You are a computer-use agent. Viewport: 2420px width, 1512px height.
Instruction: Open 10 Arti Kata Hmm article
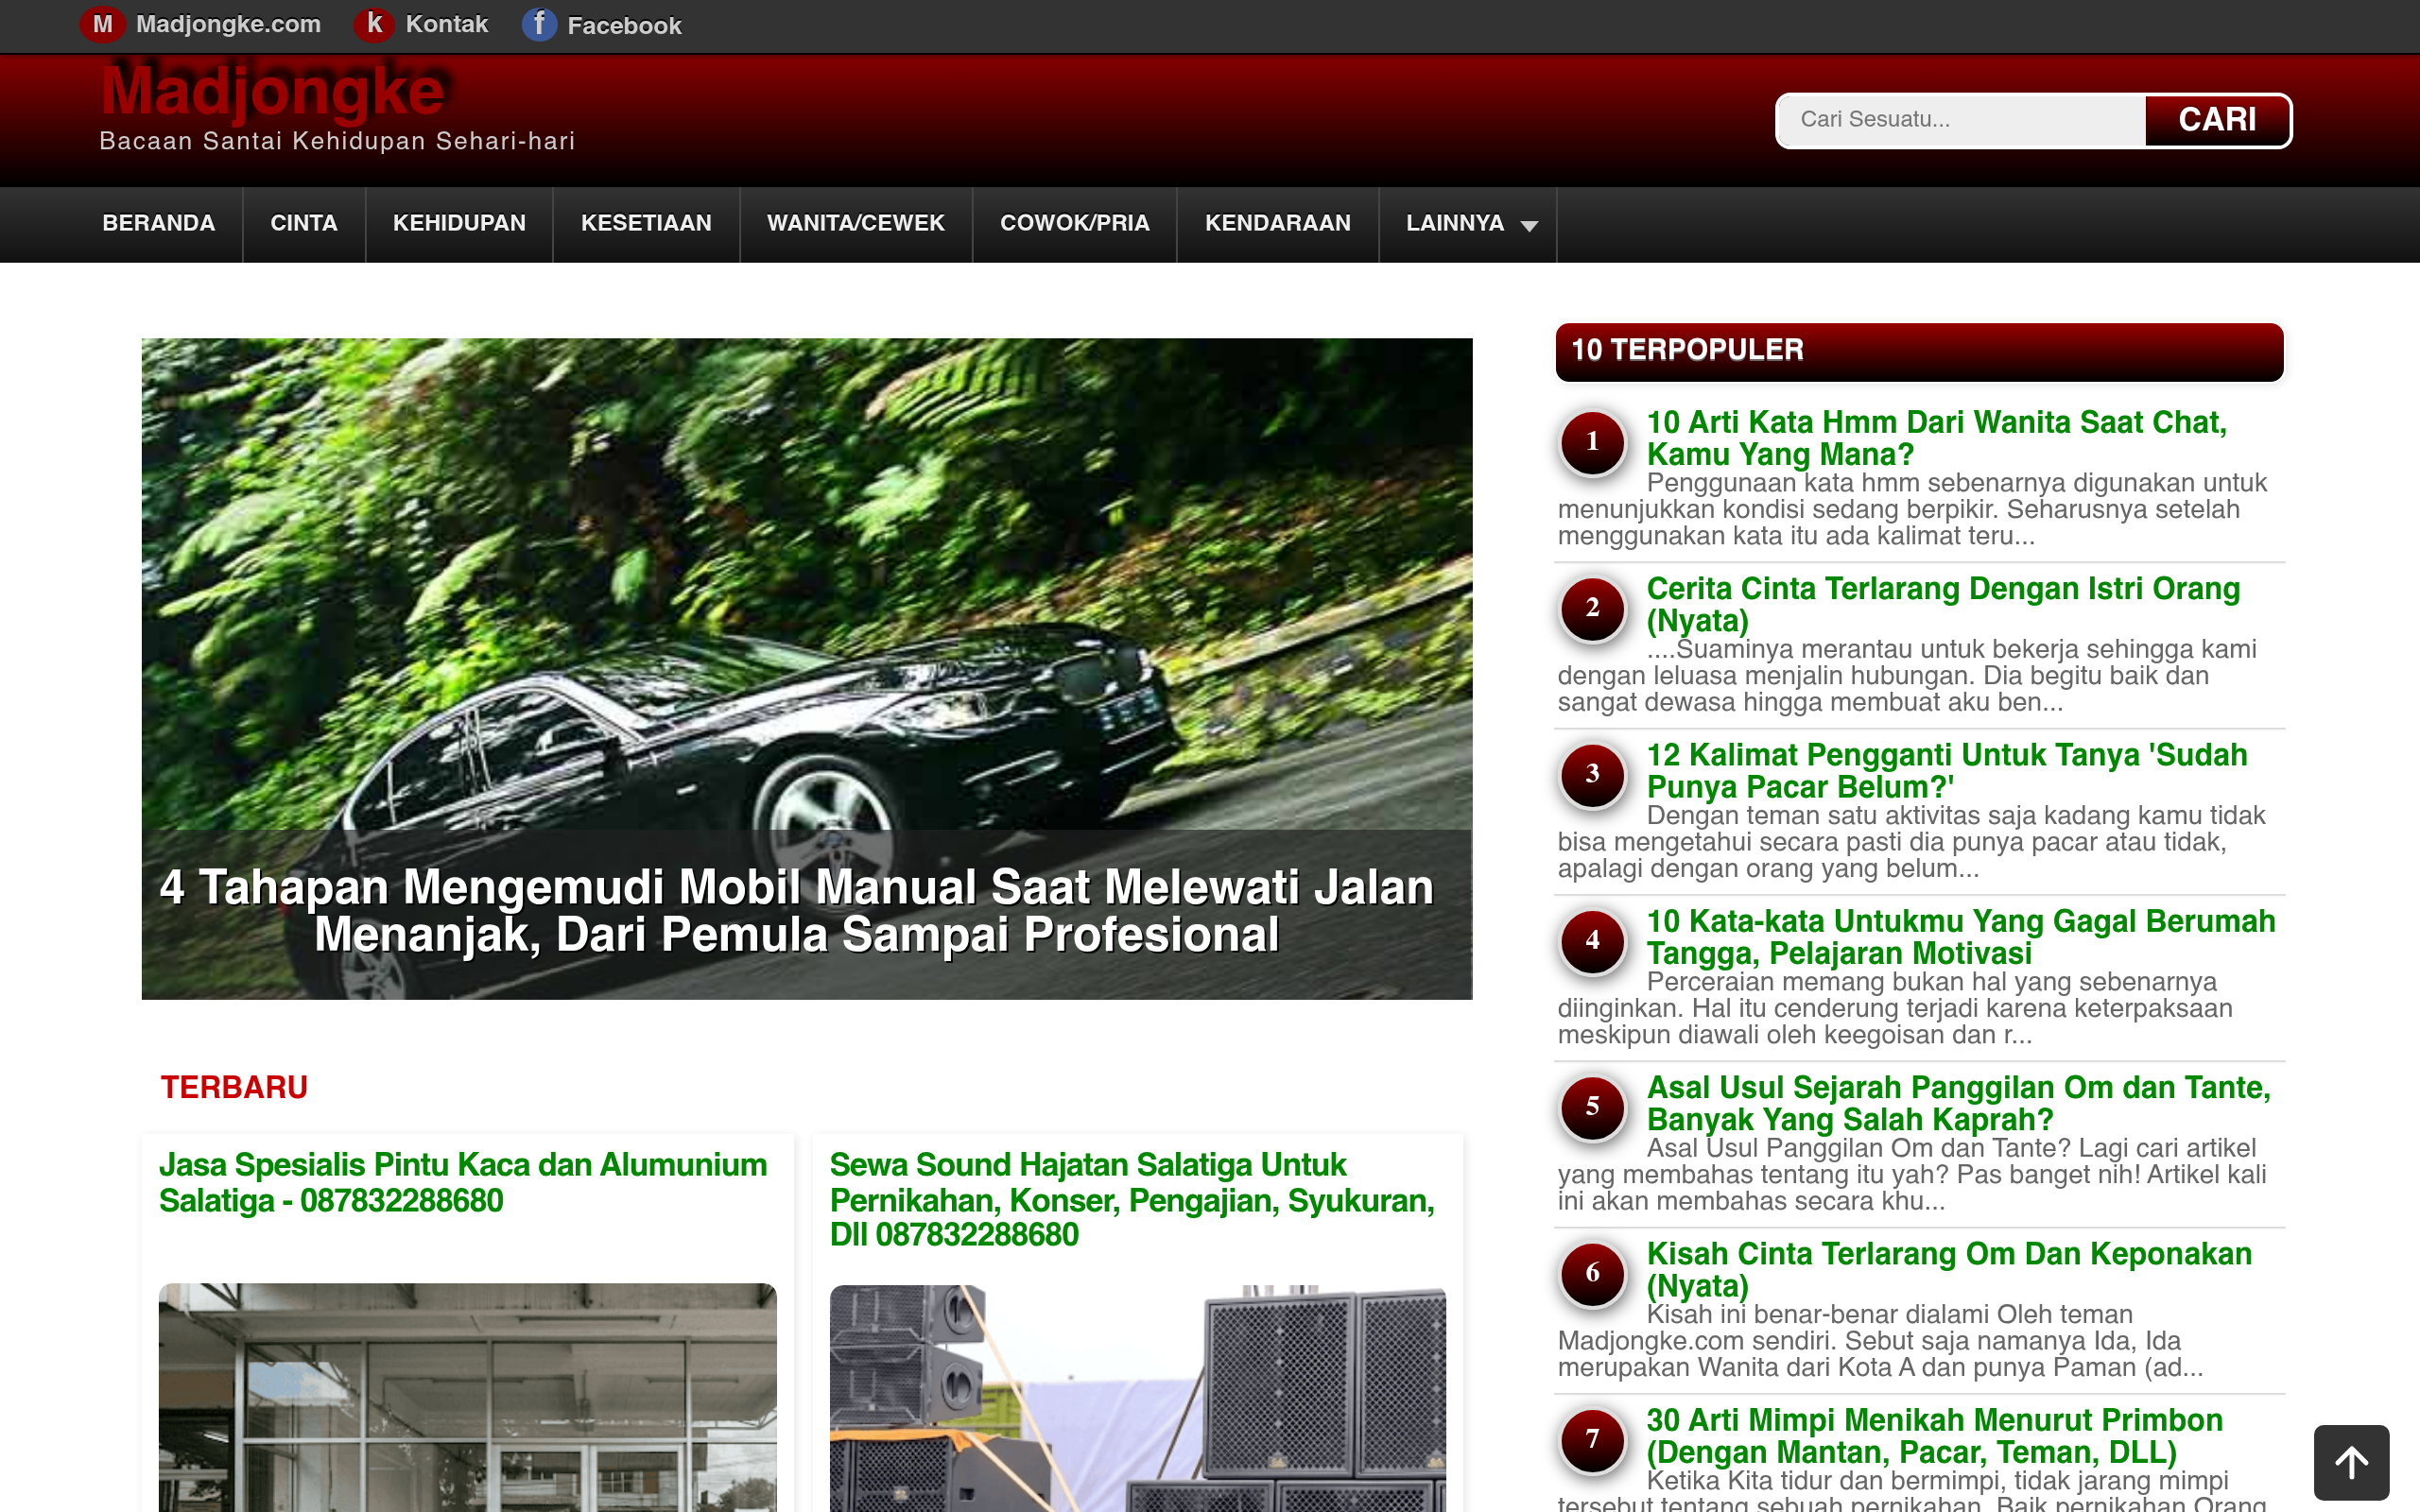tap(1936, 438)
